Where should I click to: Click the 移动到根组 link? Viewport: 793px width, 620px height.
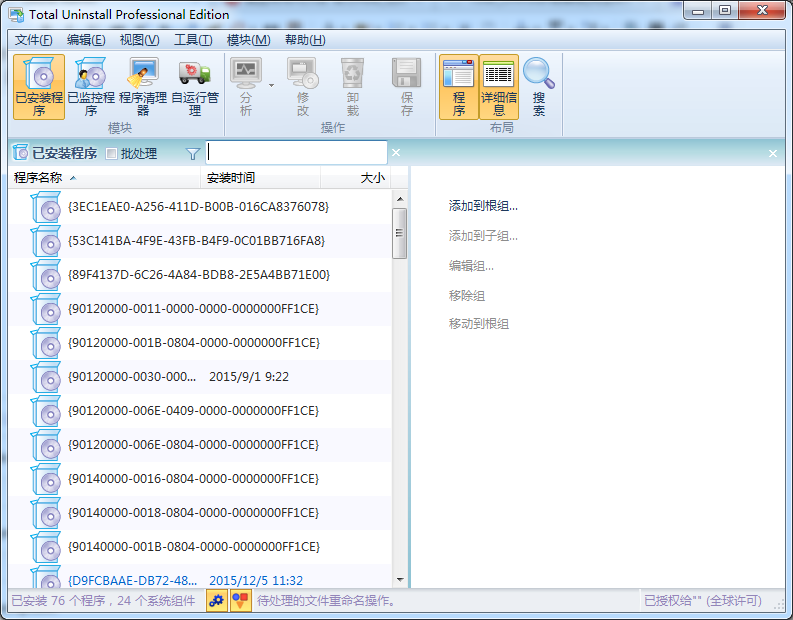tap(479, 324)
